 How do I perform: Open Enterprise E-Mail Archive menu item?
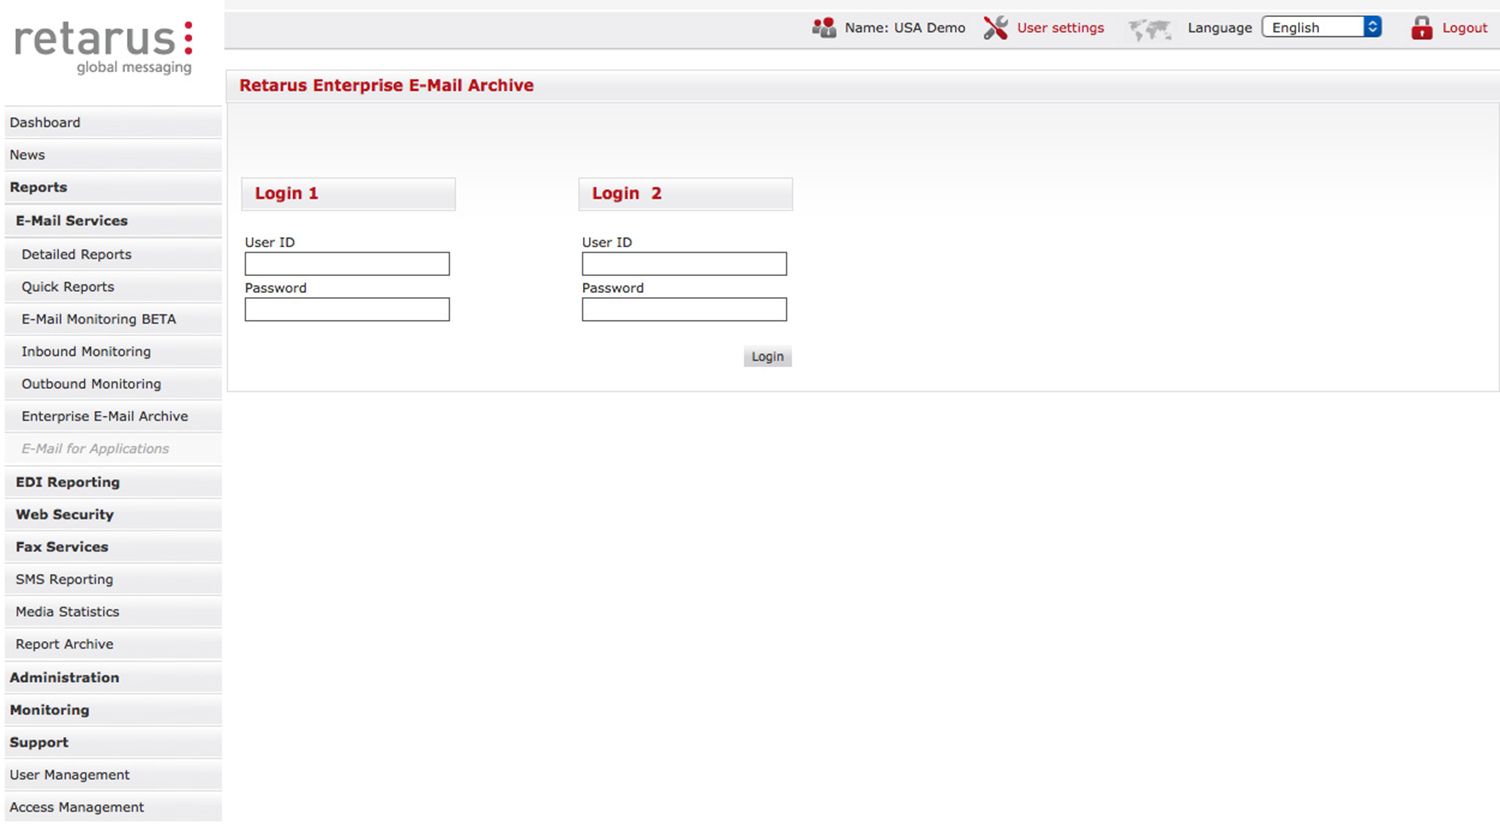click(113, 416)
